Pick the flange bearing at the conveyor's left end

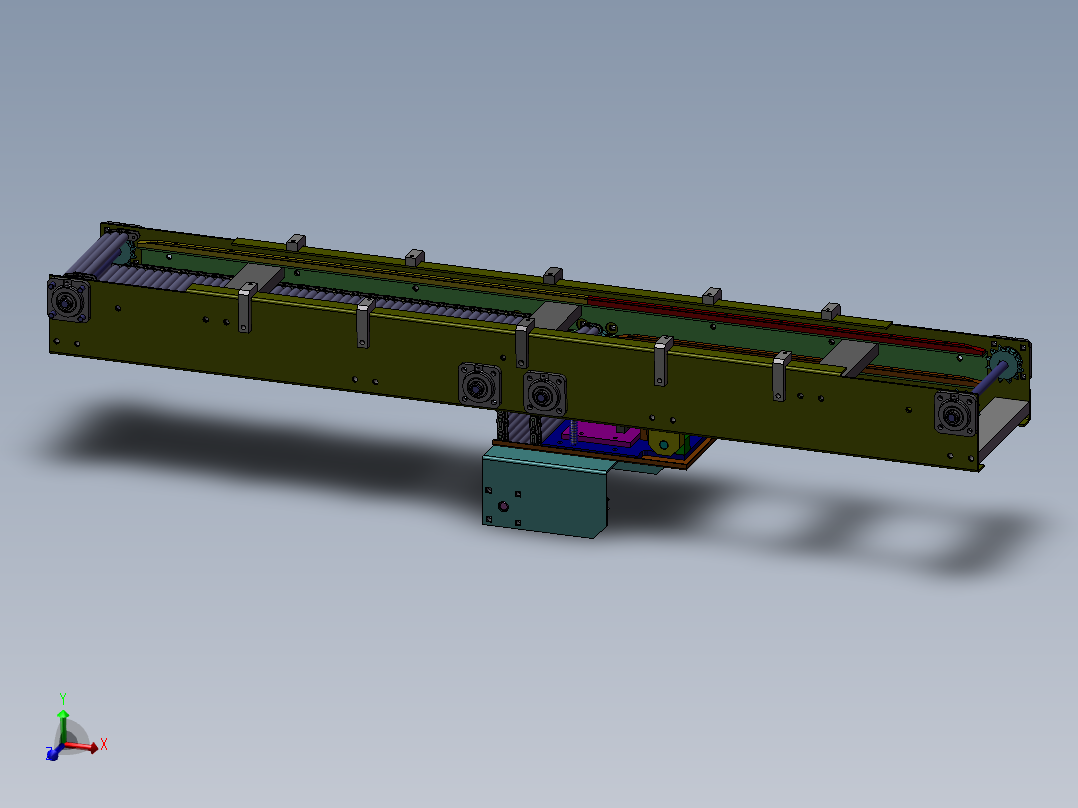click(x=68, y=298)
